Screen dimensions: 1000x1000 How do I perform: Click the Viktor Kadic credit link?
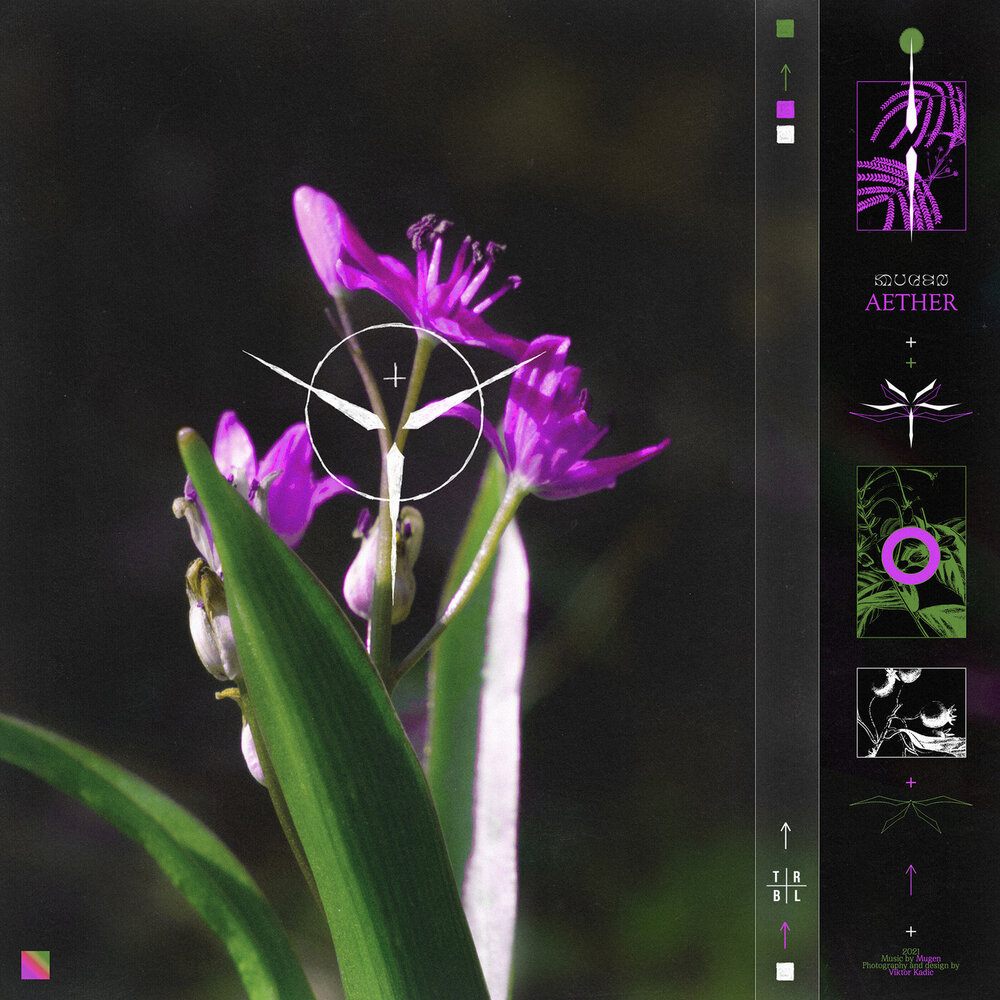911,972
